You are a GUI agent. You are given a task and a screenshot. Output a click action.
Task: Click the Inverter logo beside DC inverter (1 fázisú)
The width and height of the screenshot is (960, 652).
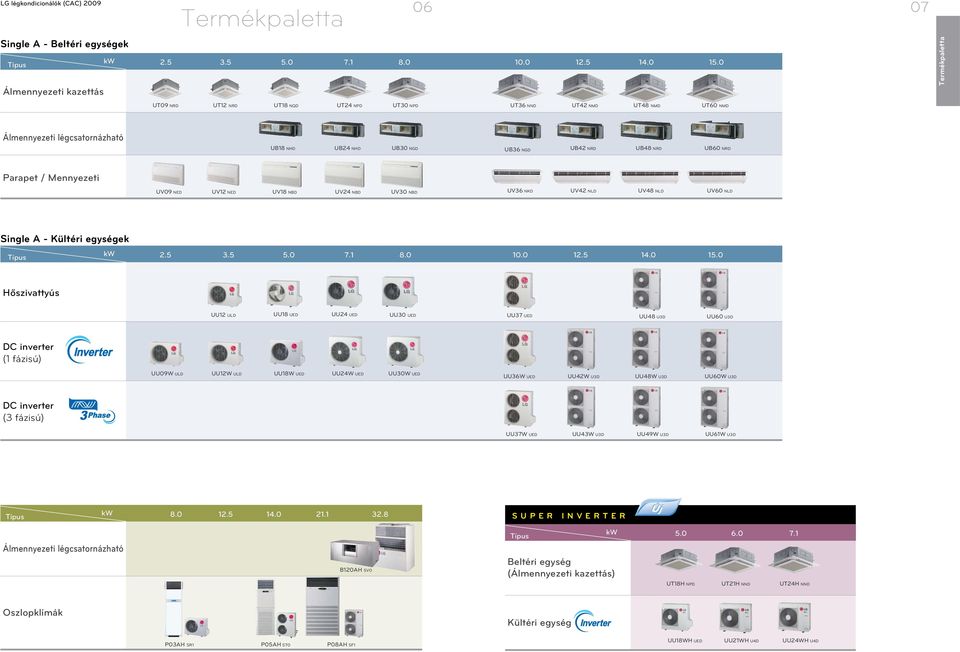(90, 350)
